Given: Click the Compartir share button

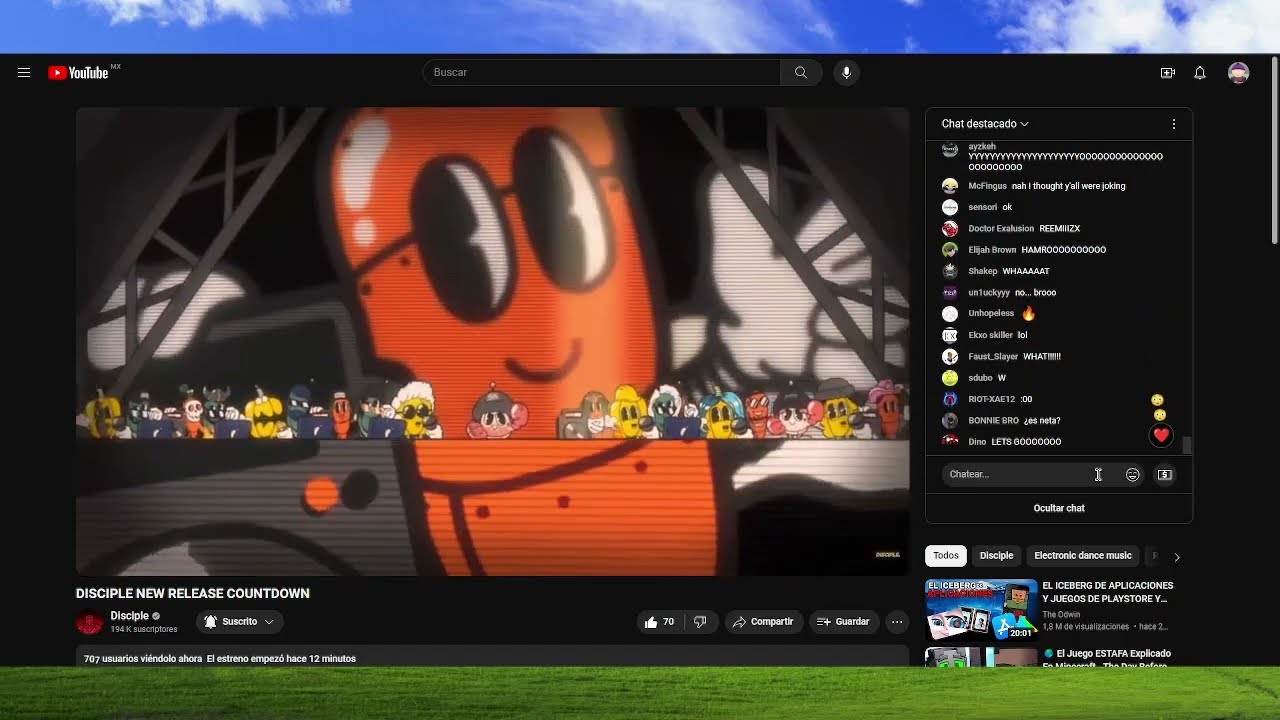Looking at the screenshot, I should [763, 622].
